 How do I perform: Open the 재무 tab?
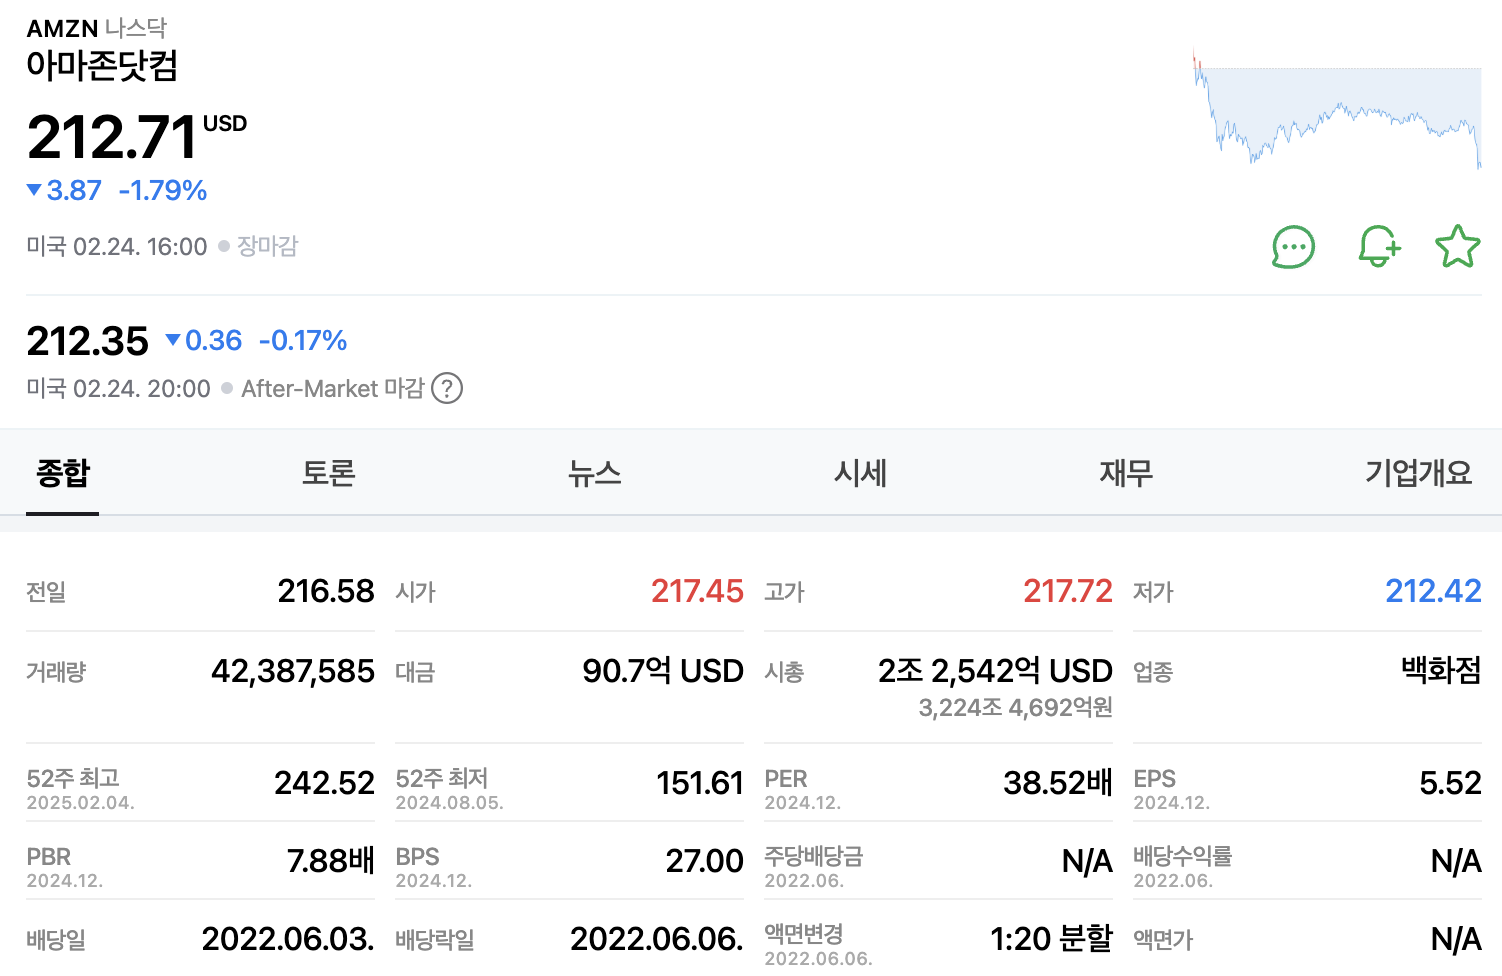point(1127,473)
